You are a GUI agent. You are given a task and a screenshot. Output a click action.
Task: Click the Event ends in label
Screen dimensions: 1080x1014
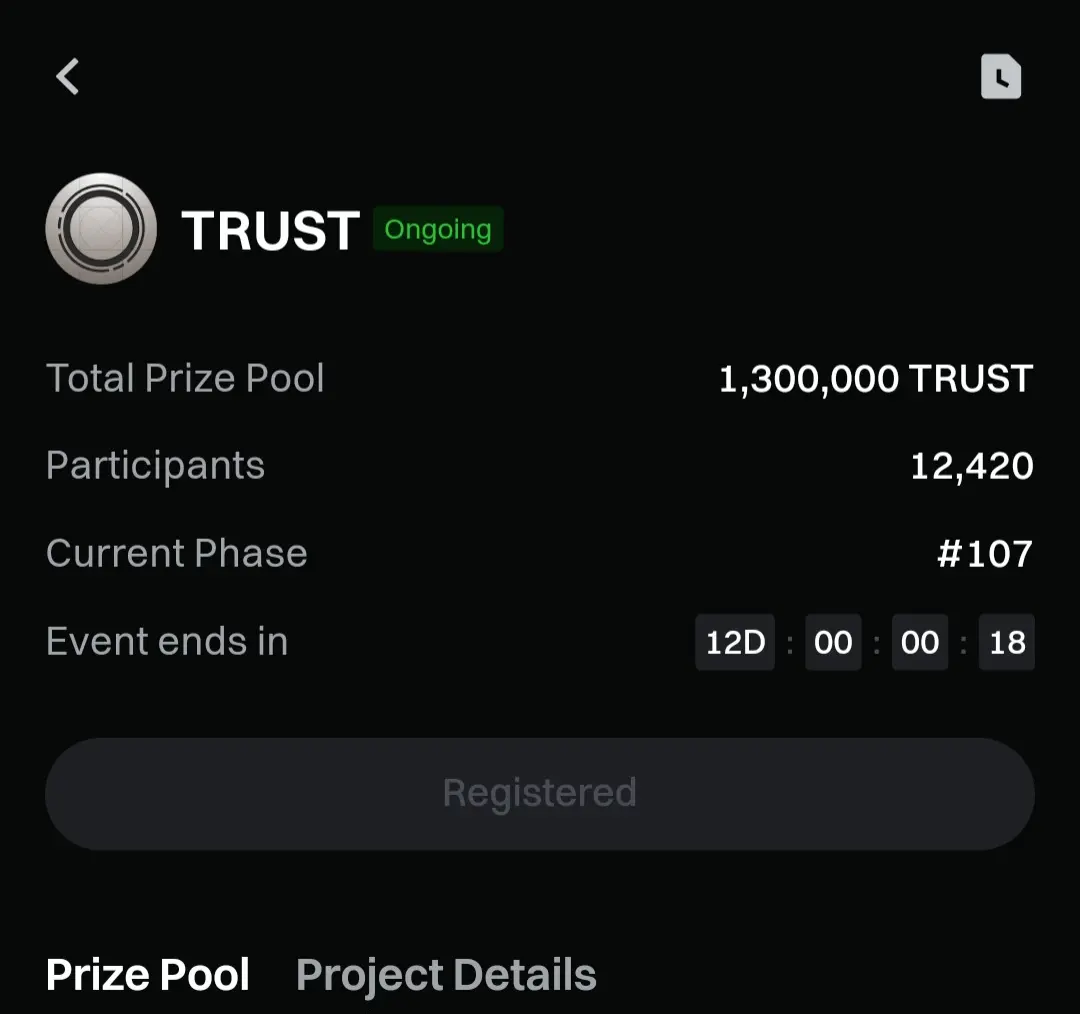click(x=167, y=641)
